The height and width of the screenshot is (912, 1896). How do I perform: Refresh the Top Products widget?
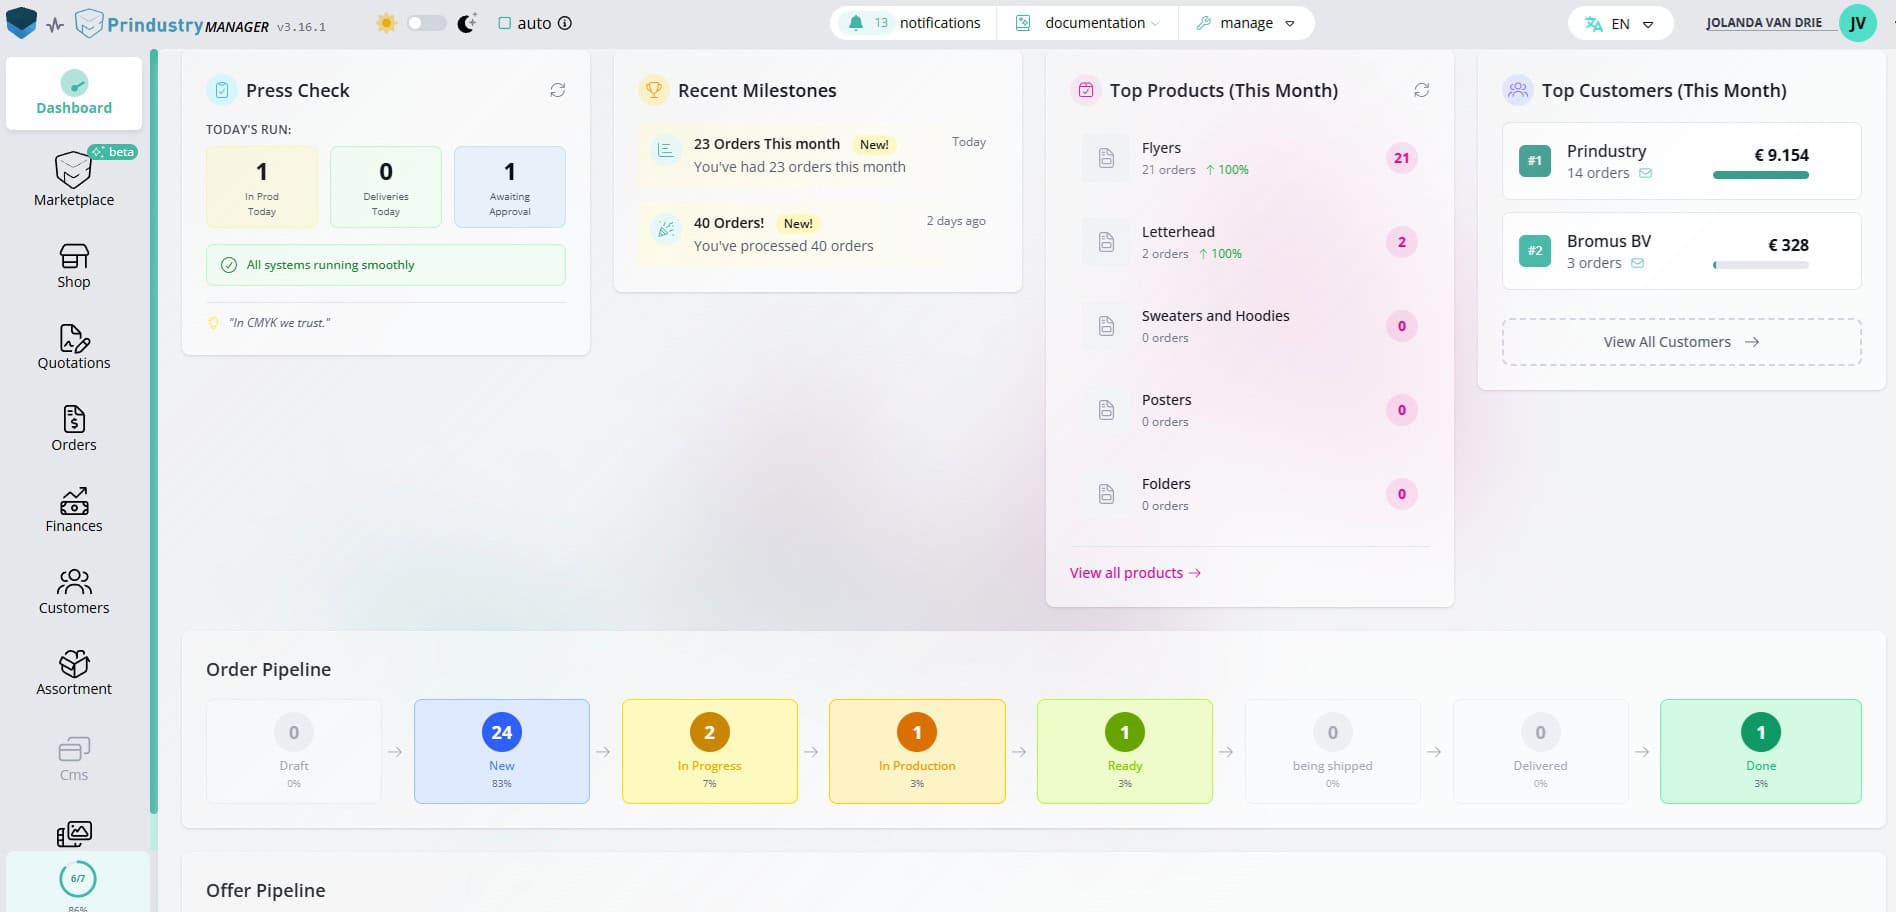coord(1421,90)
